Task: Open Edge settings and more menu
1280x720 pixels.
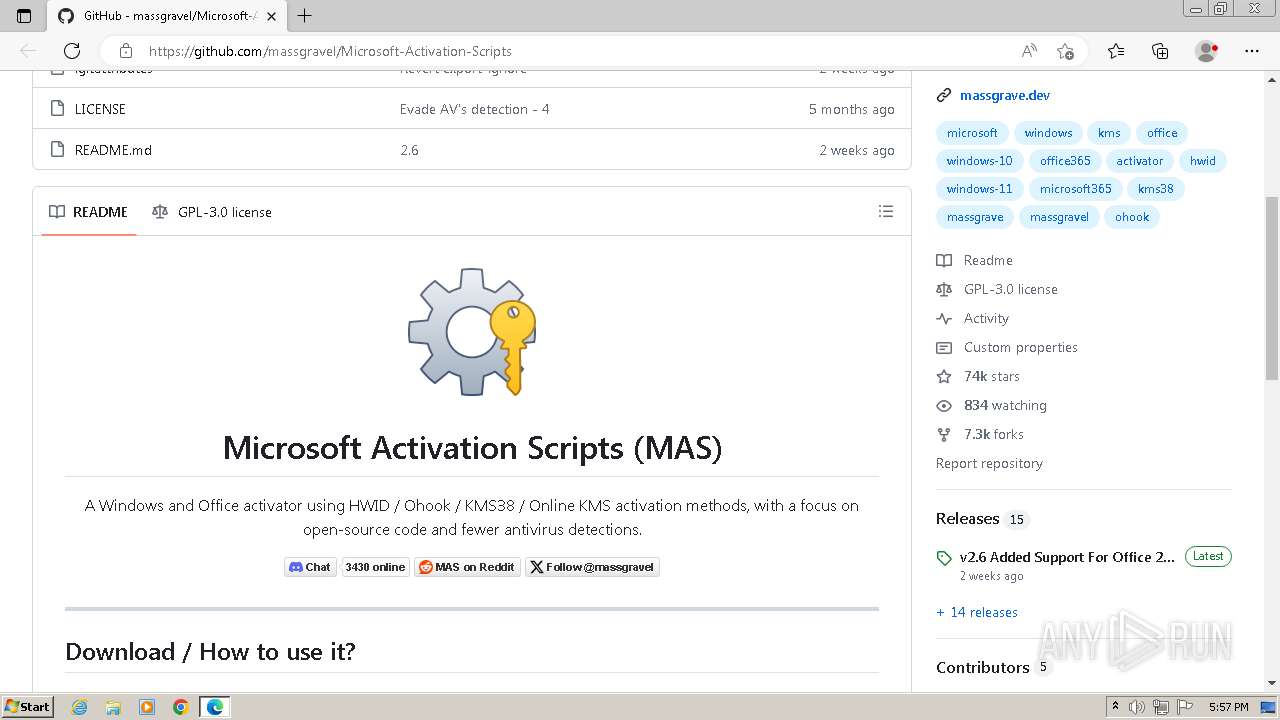Action: click(x=1251, y=51)
